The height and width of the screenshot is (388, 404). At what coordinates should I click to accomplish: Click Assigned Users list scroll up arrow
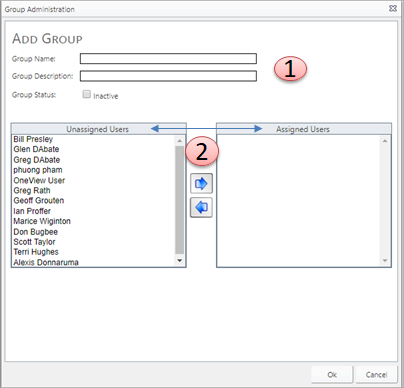click(385, 141)
